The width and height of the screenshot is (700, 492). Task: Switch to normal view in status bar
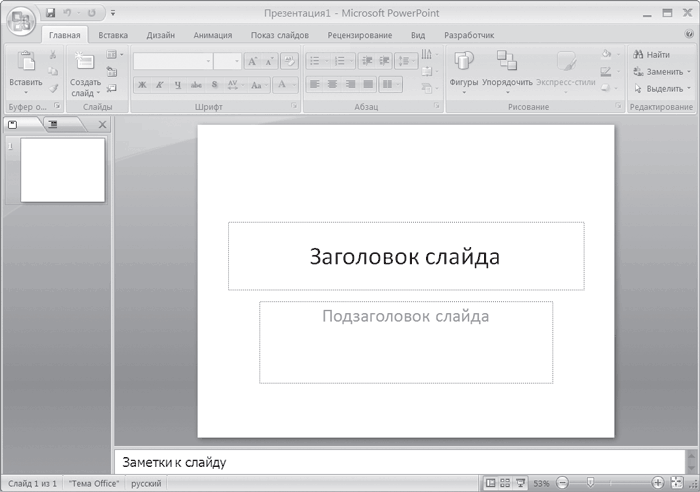click(x=491, y=483)
